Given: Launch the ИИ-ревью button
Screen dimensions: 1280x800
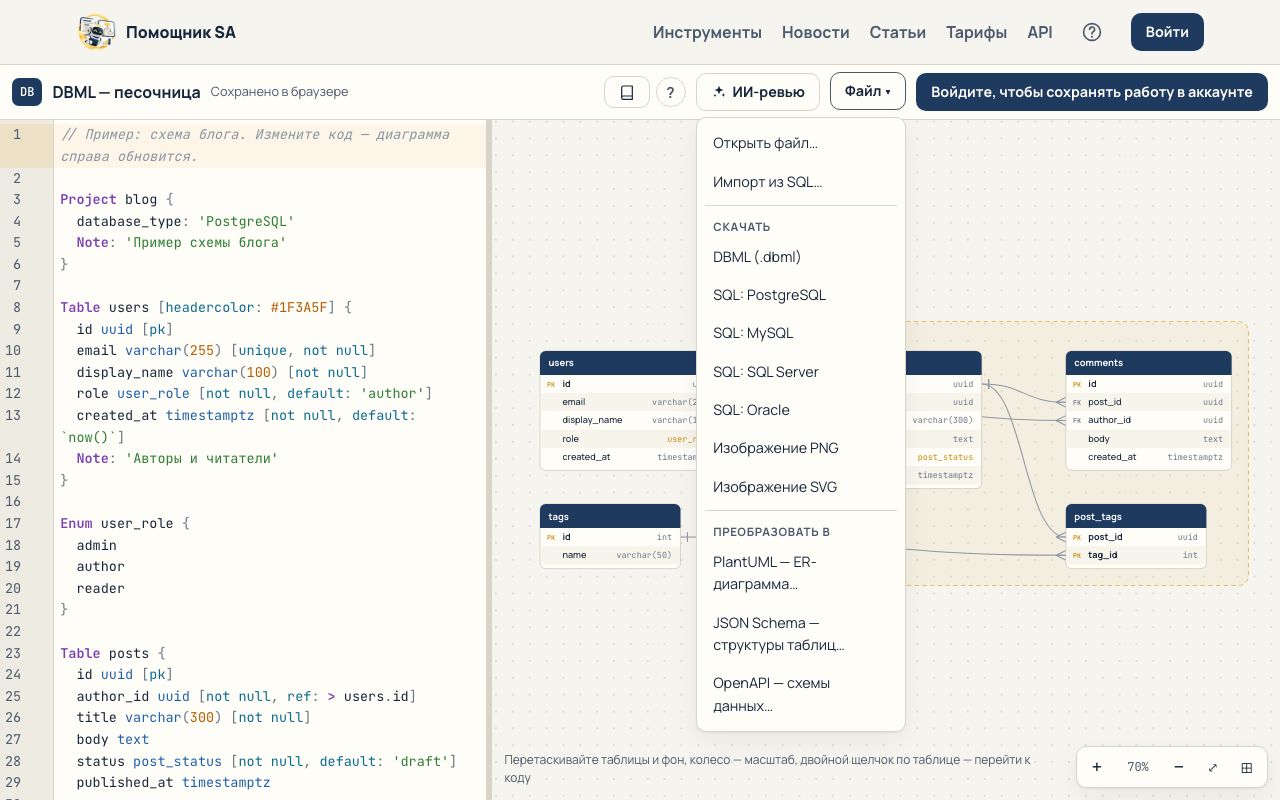Looking at the screenshot, I should [758, 92].
